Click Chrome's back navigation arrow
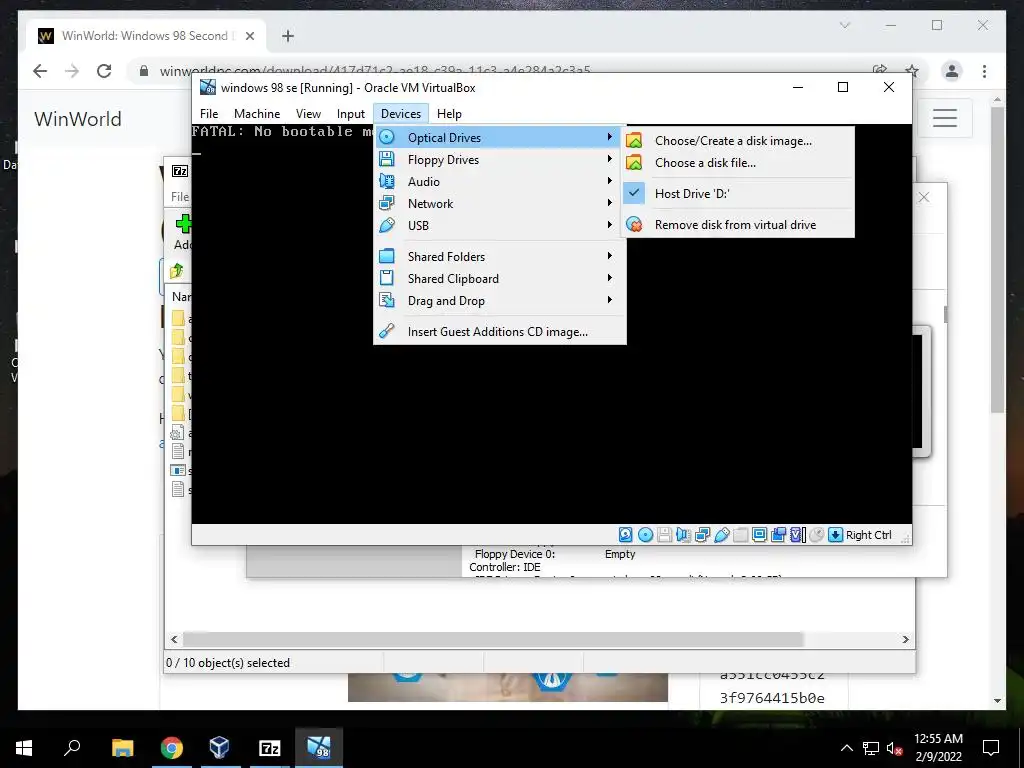Viewport: 1024px width, 768px height. click(40, 71)
